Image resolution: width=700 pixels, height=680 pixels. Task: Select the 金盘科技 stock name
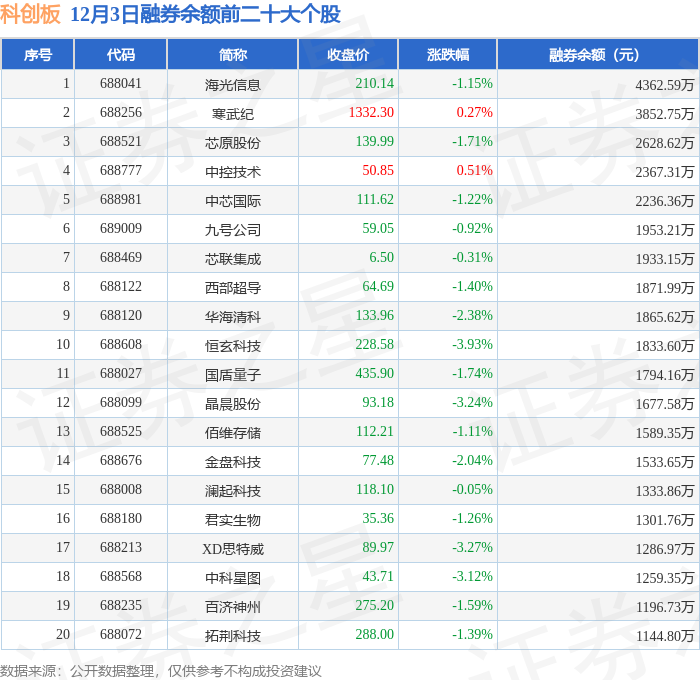point(233,462)
